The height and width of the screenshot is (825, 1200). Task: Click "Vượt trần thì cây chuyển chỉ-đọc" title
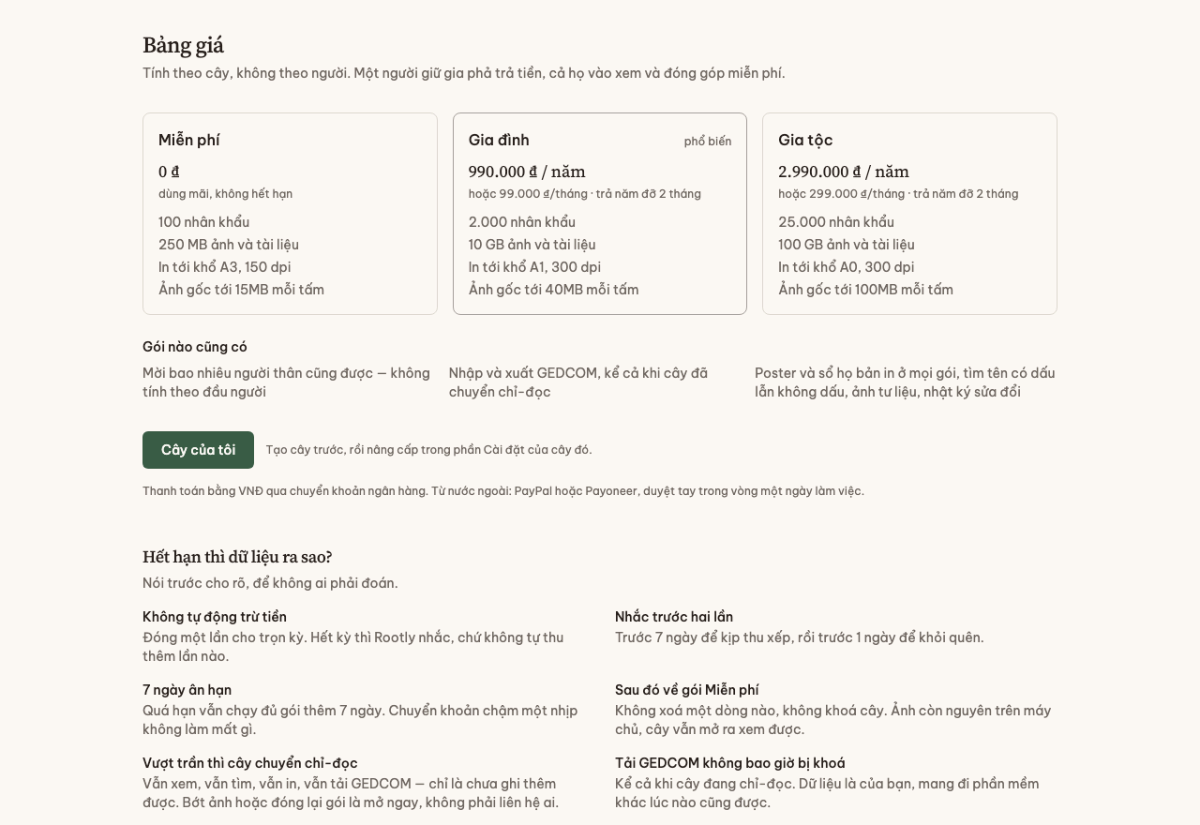pyautogui.click(x=250, y=763)
